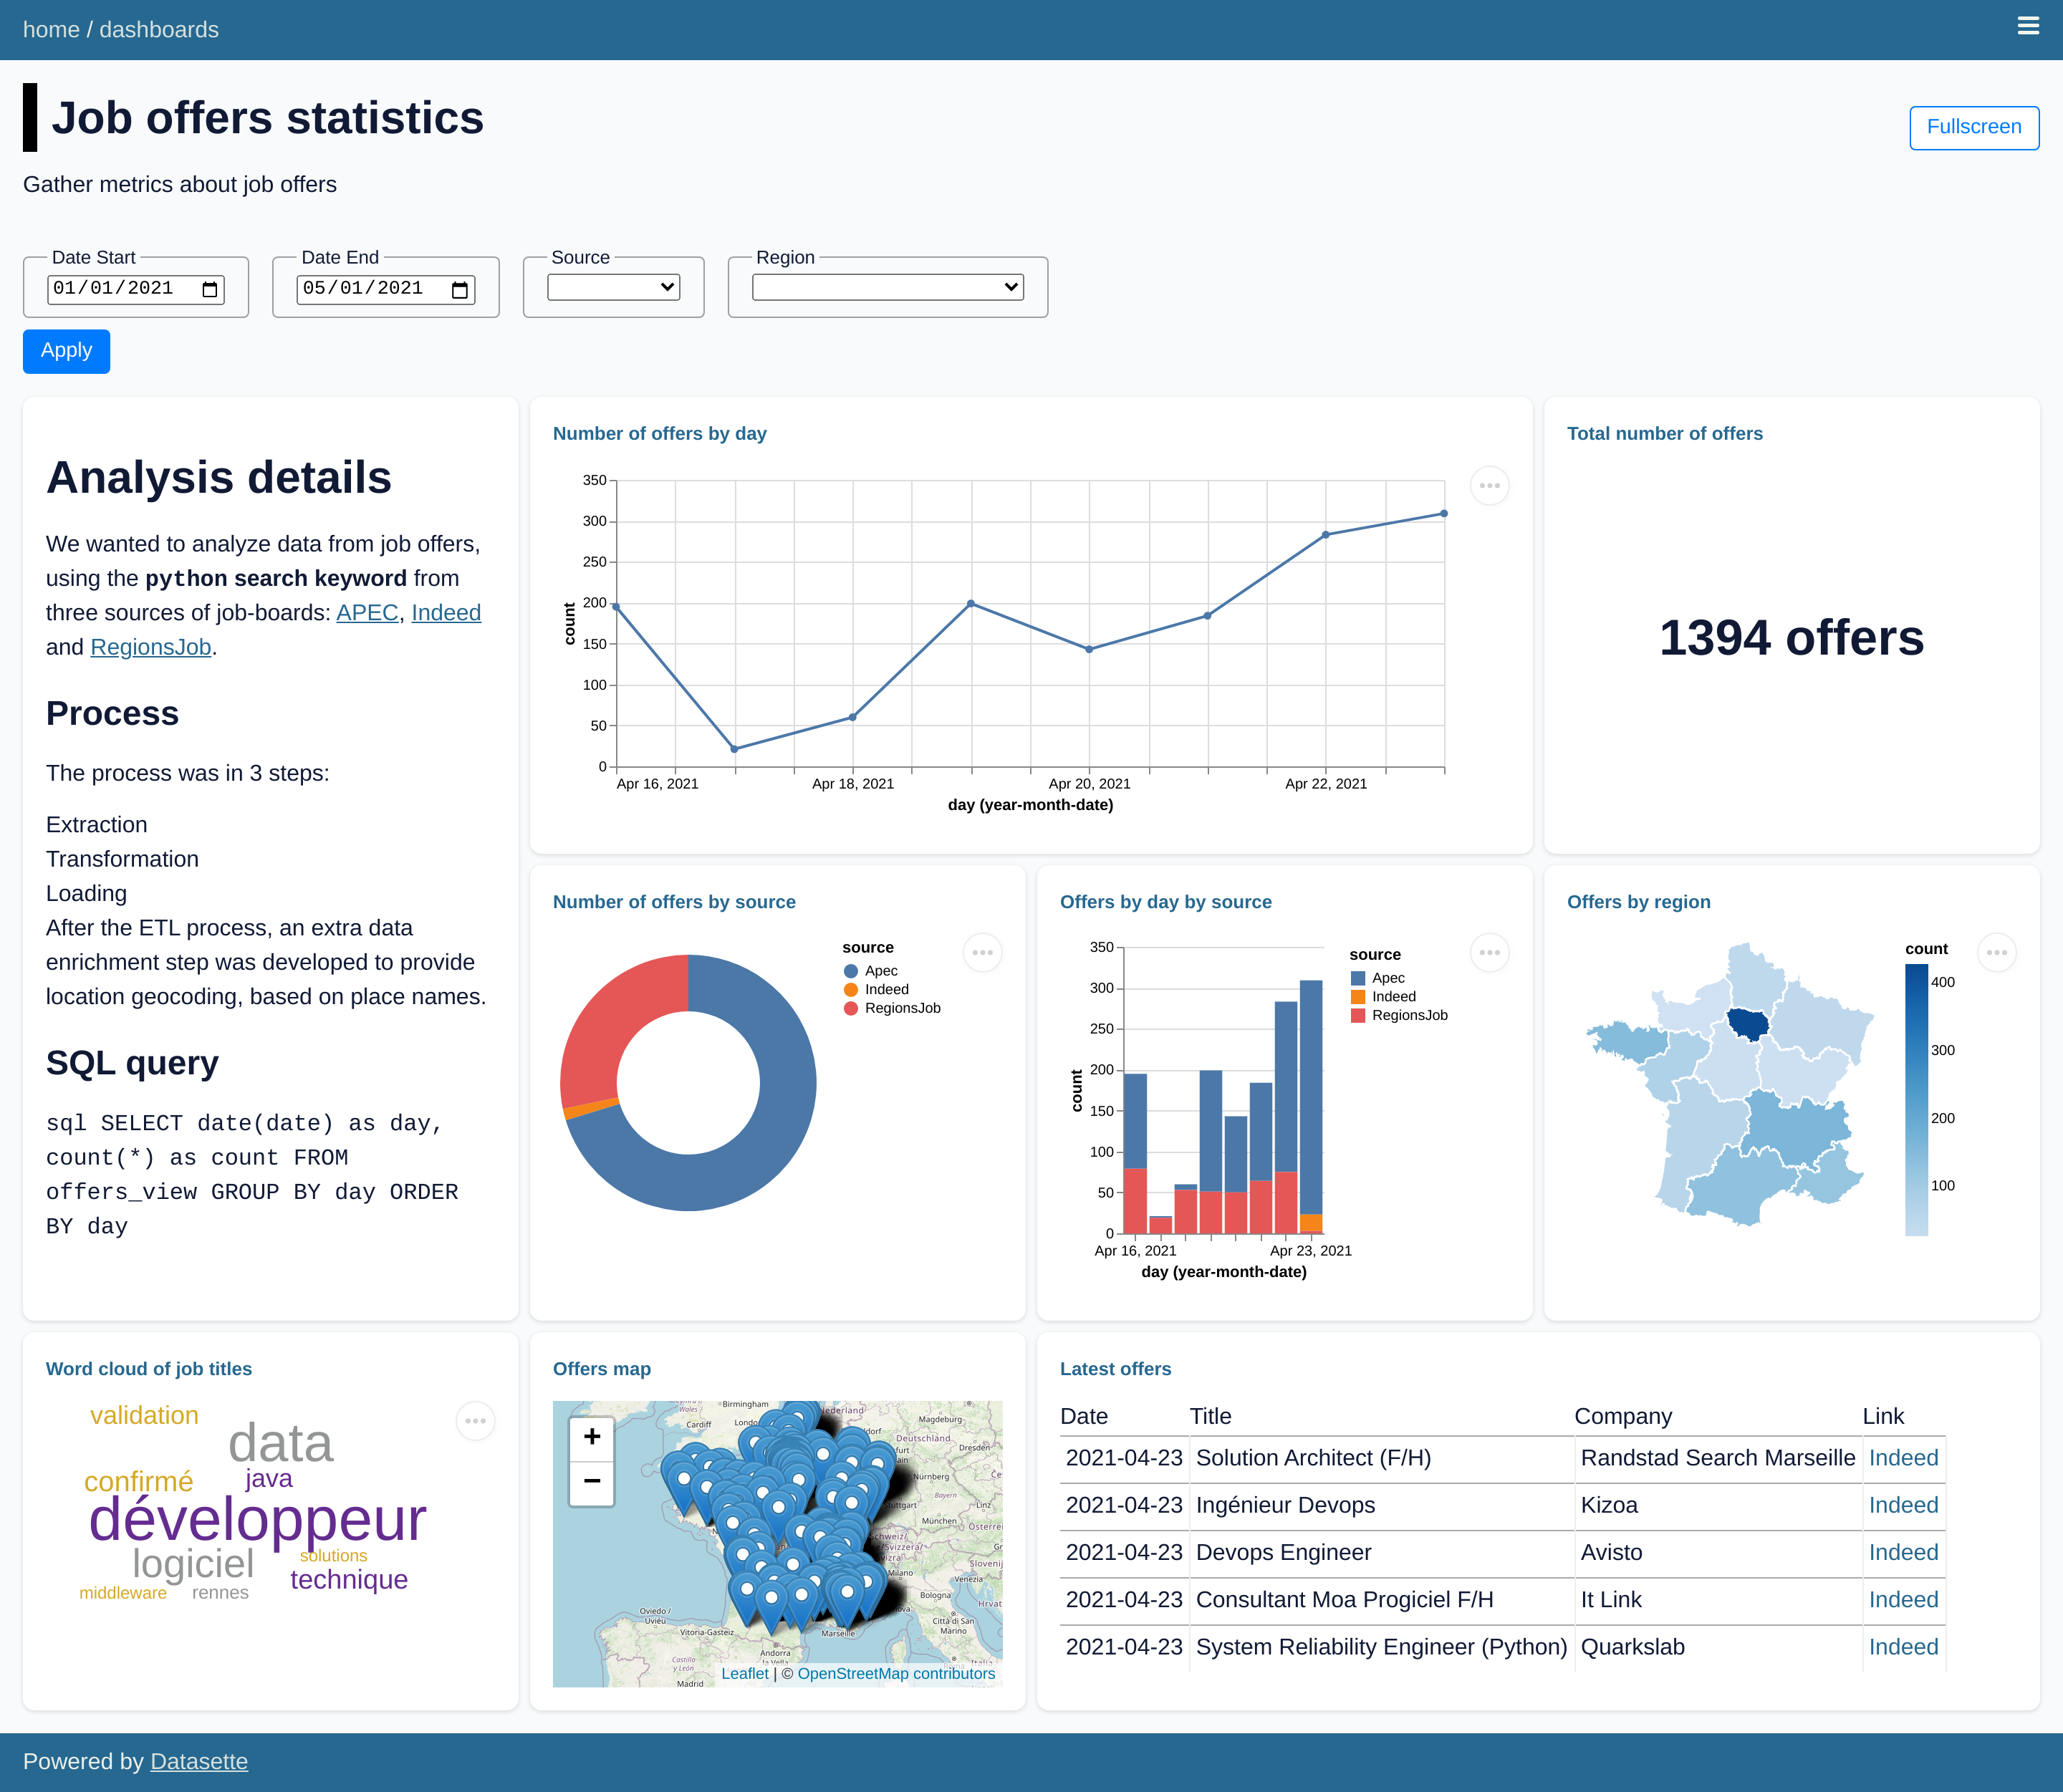Image resolution: width=2063 pixels, height=1792 pixels.
Task: Click the three-dot options icon on number-of-offers chart
Action: point(1489,486)
